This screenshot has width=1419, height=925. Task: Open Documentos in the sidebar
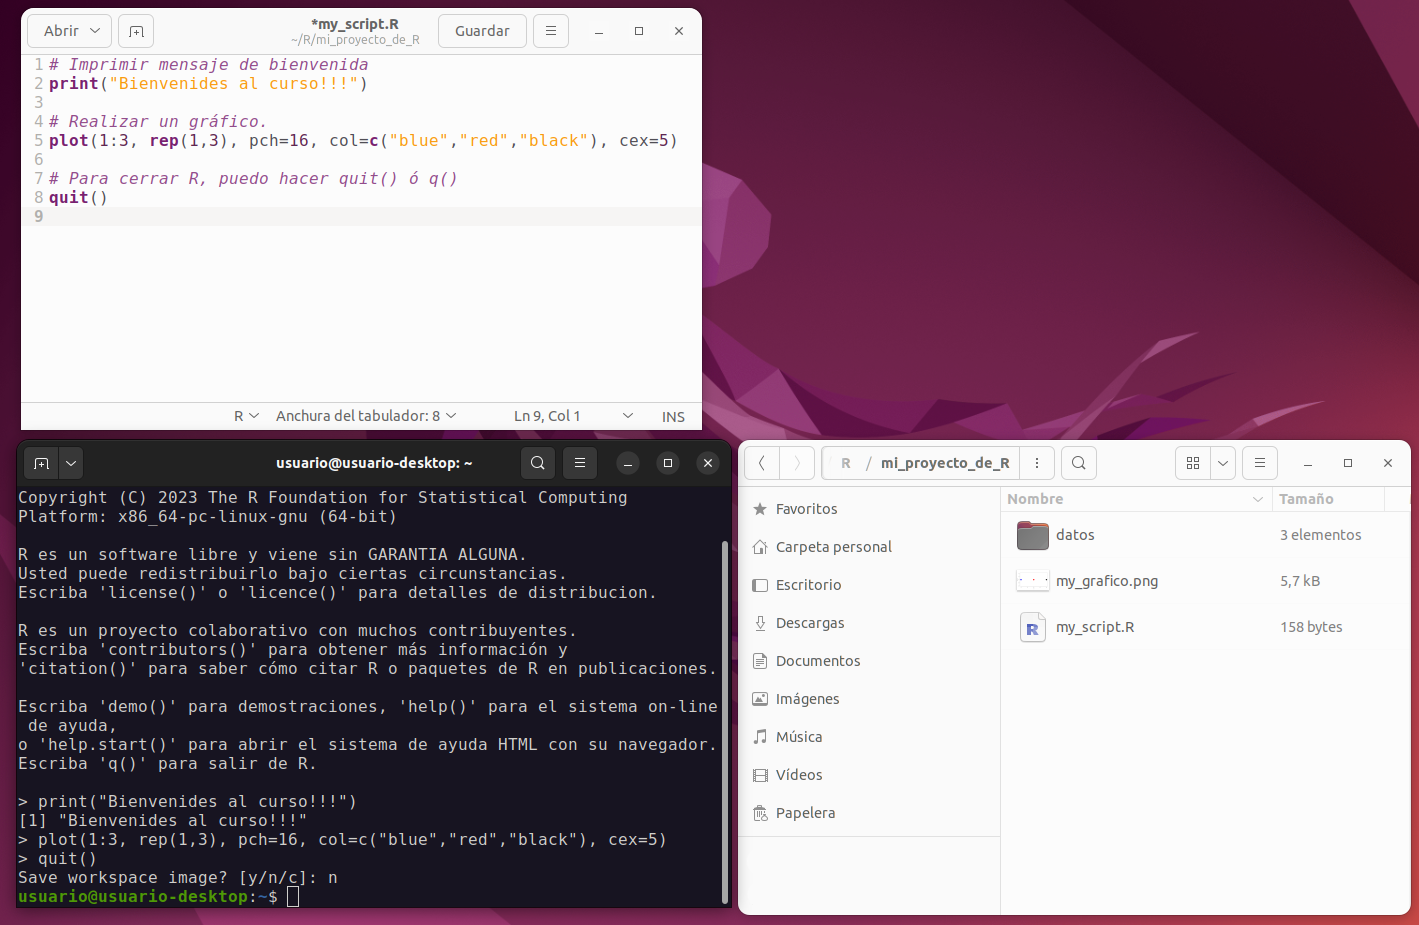click(817, 661)
